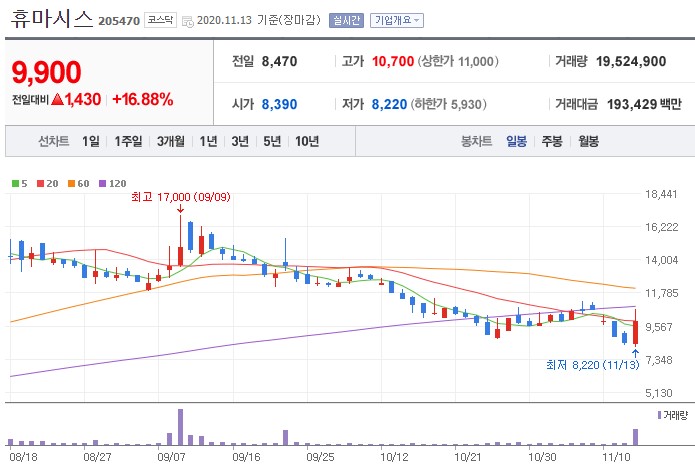
Task: Switch to 일봉 daily candle chart
Action: 516,141
